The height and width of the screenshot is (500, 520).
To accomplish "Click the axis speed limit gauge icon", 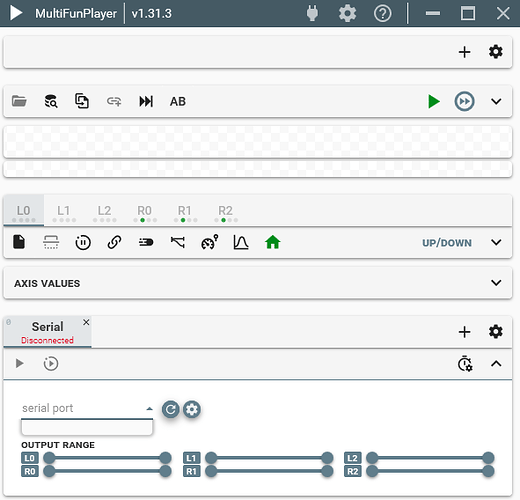I will point(209,242).
